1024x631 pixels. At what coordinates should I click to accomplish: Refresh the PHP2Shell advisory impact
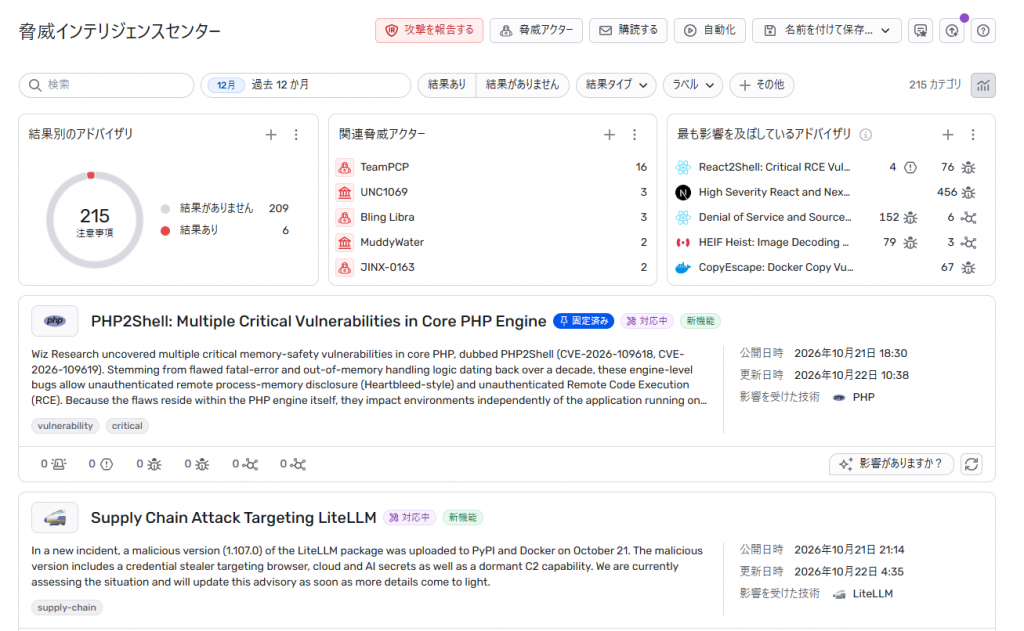(x=972, y=464)
